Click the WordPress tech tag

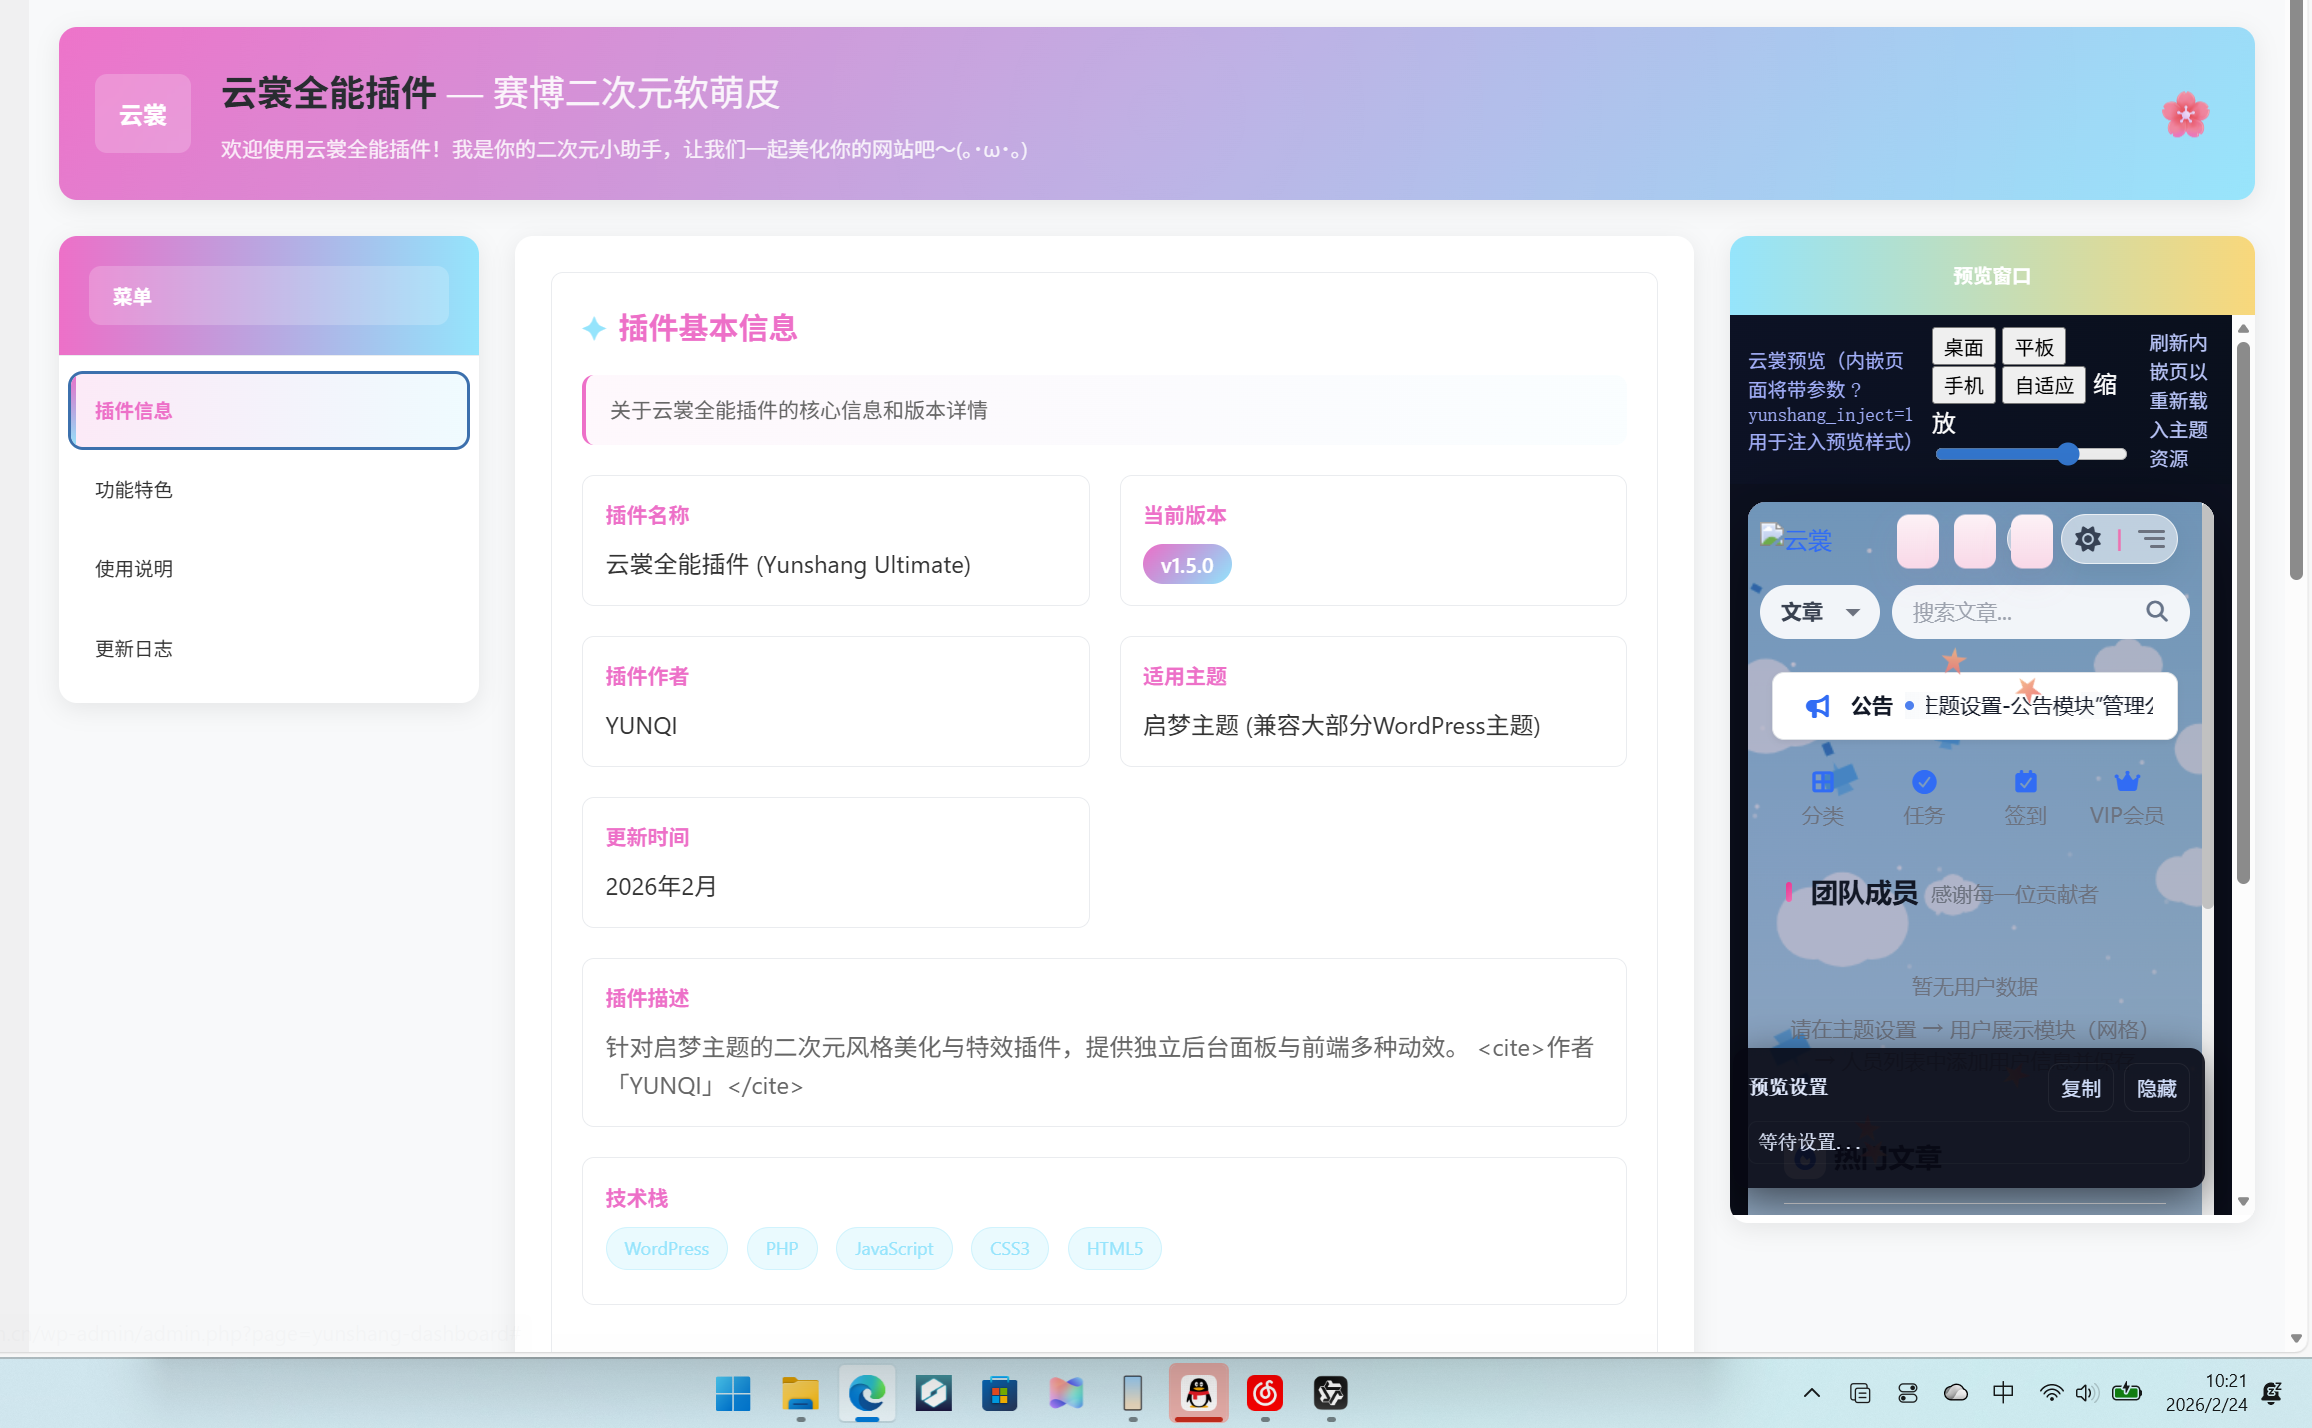click(666, 1249)
